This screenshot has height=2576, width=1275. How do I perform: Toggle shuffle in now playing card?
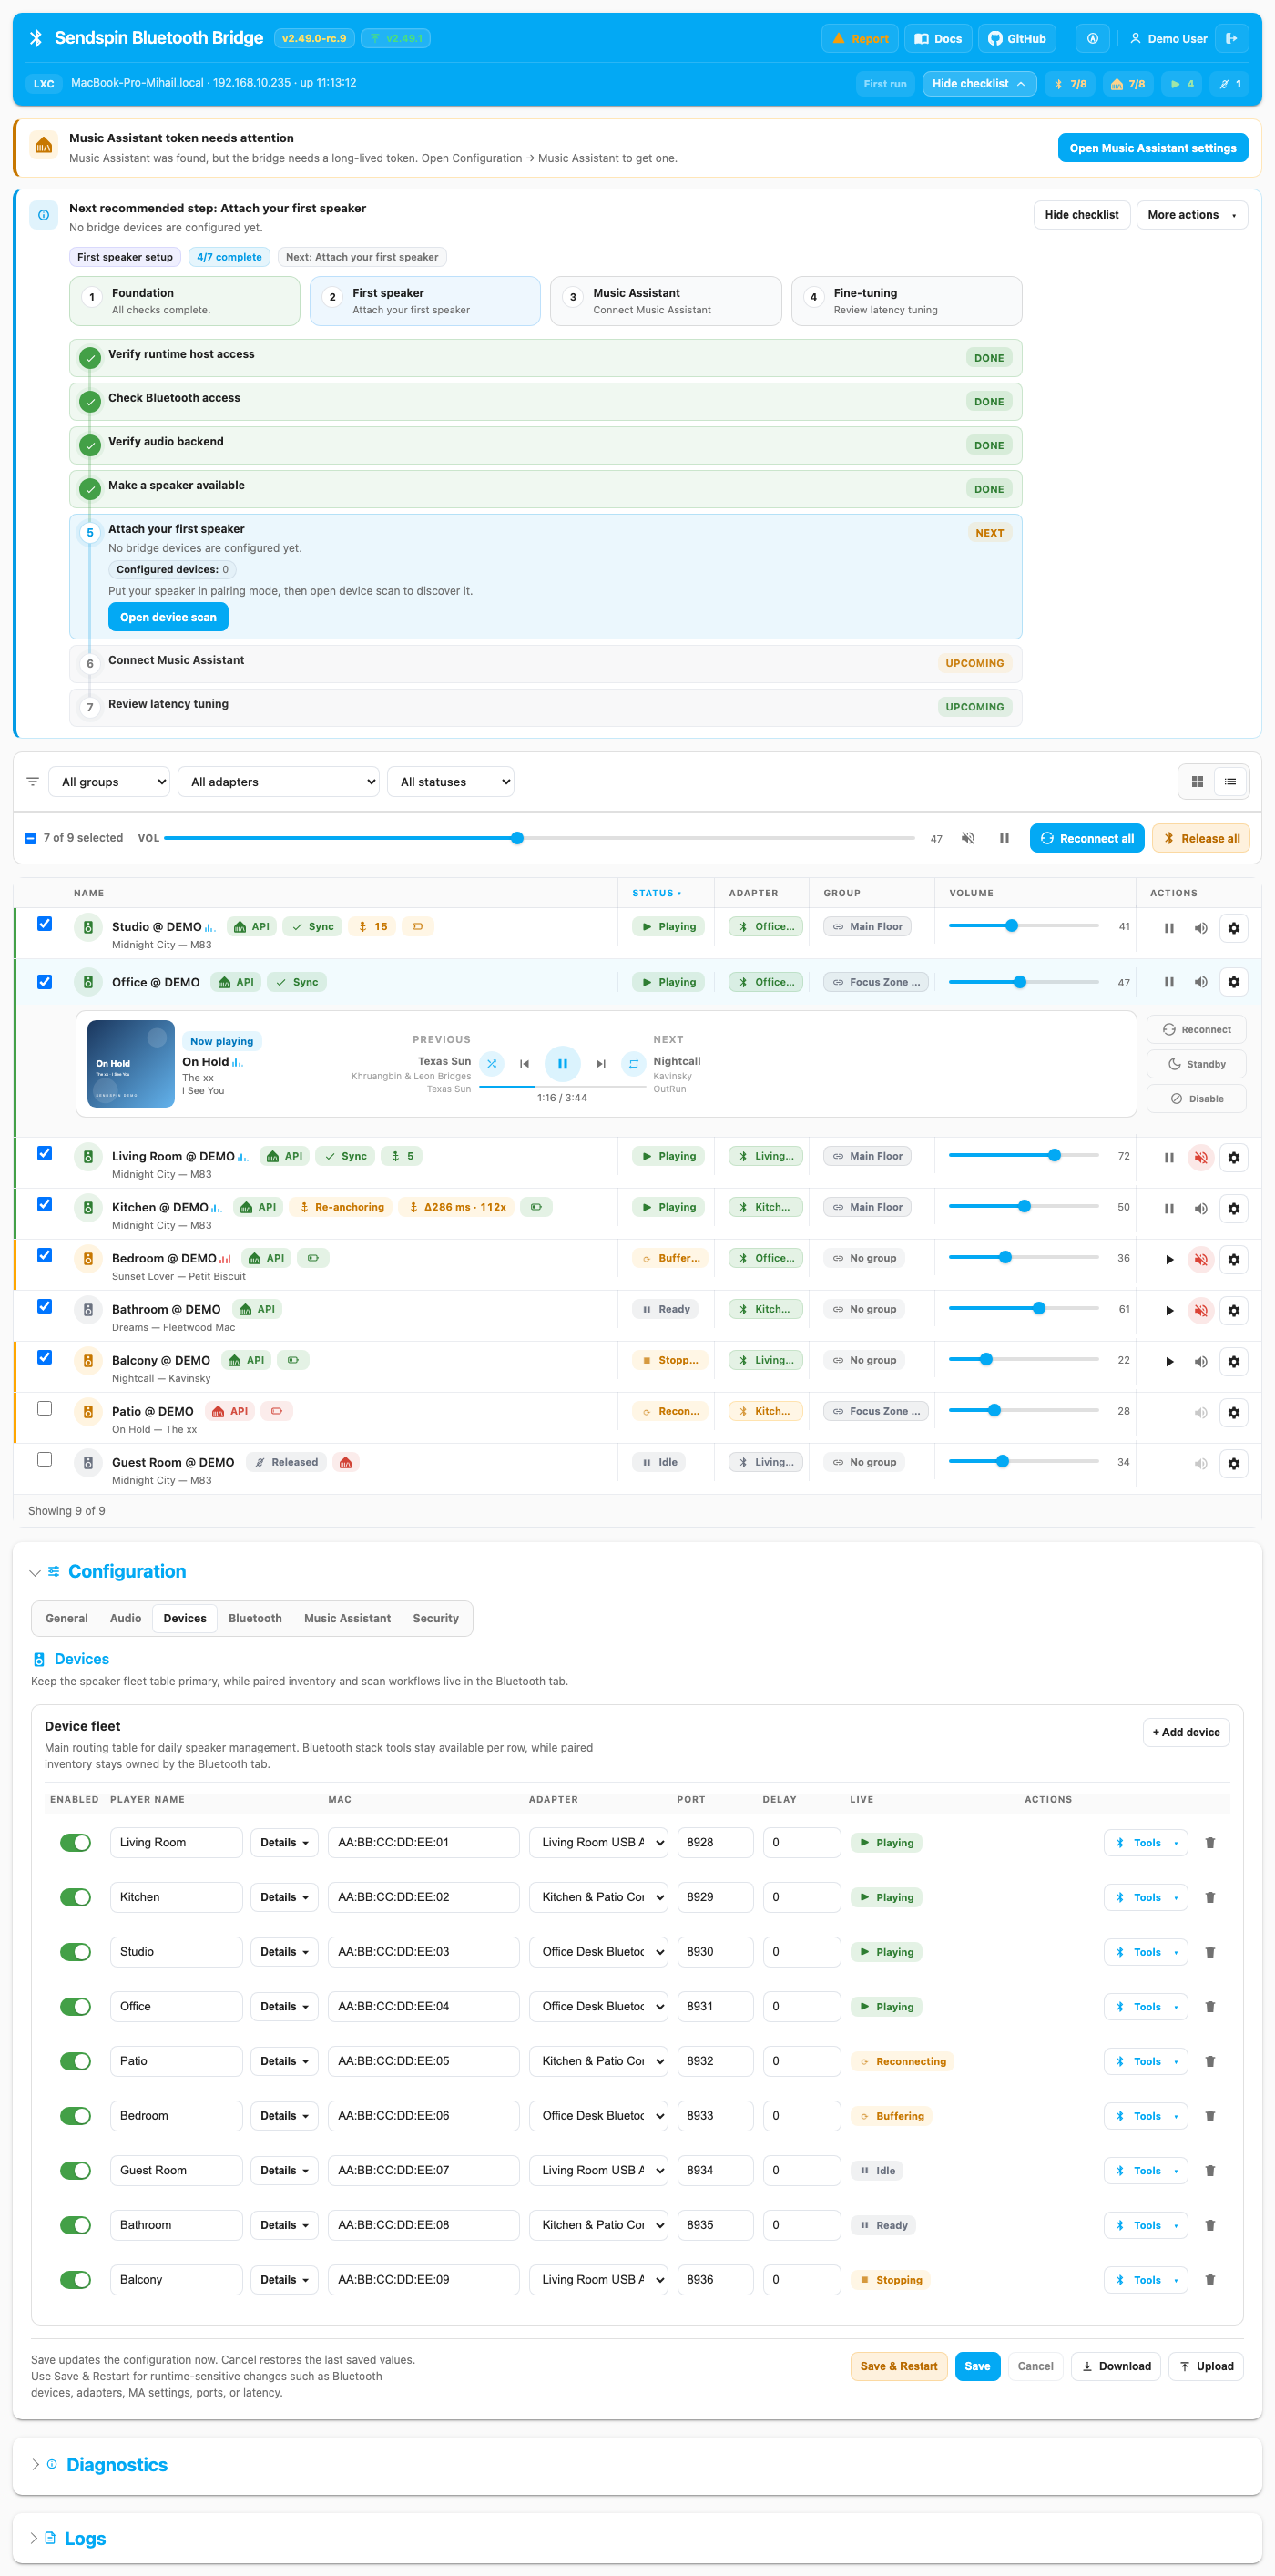(x=491, y=1064)
